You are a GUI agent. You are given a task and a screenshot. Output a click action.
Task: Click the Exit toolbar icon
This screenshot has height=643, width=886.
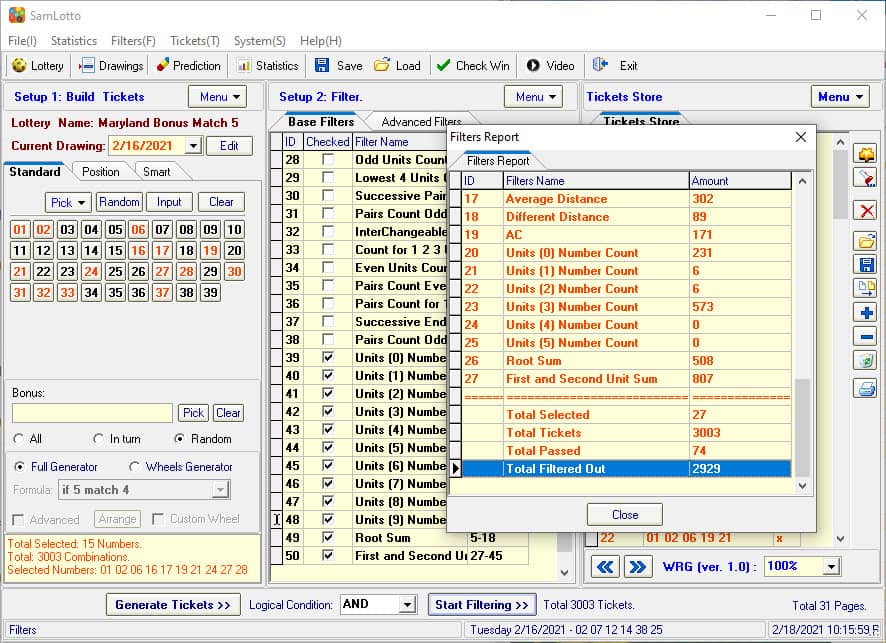600,66
